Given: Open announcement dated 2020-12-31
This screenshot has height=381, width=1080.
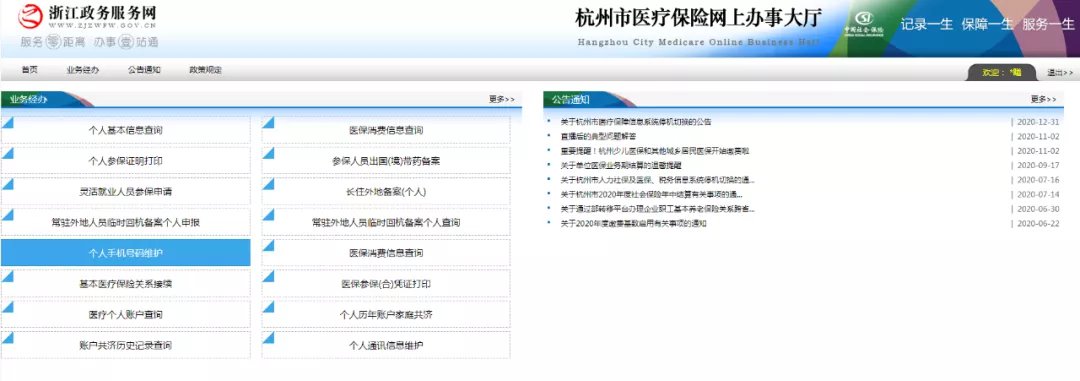Looking at the screenshot, I should tap(636, 122).
